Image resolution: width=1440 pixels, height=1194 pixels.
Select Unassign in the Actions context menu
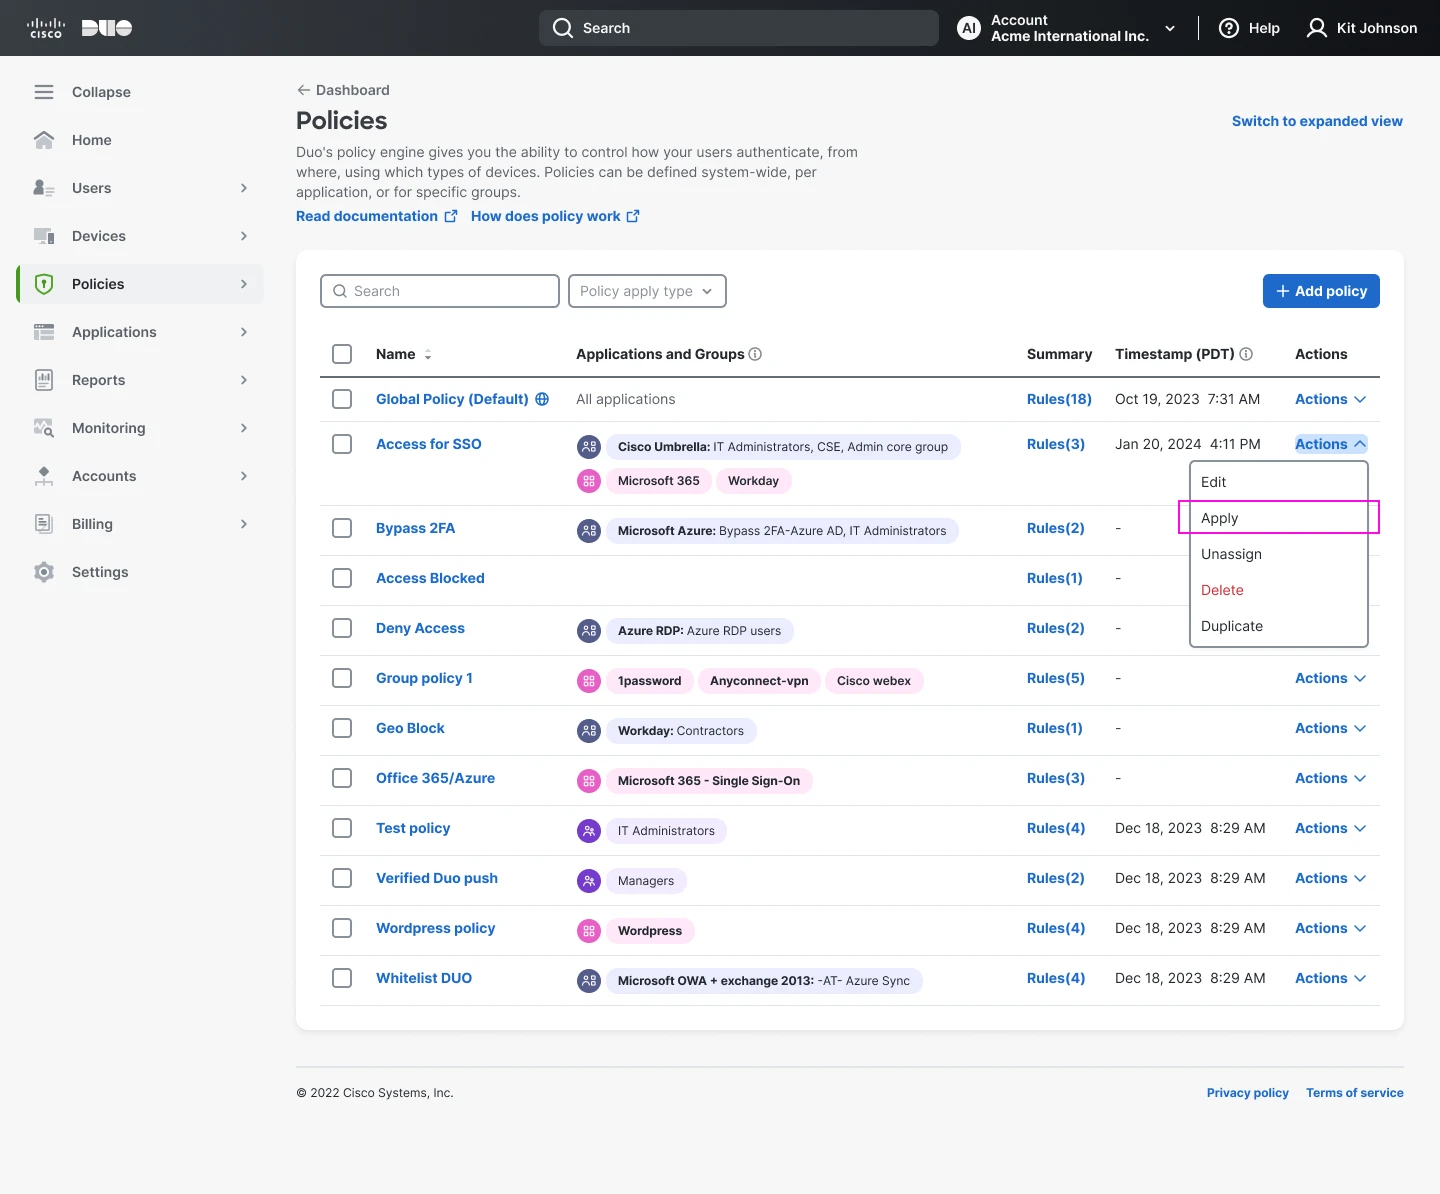1232,554
